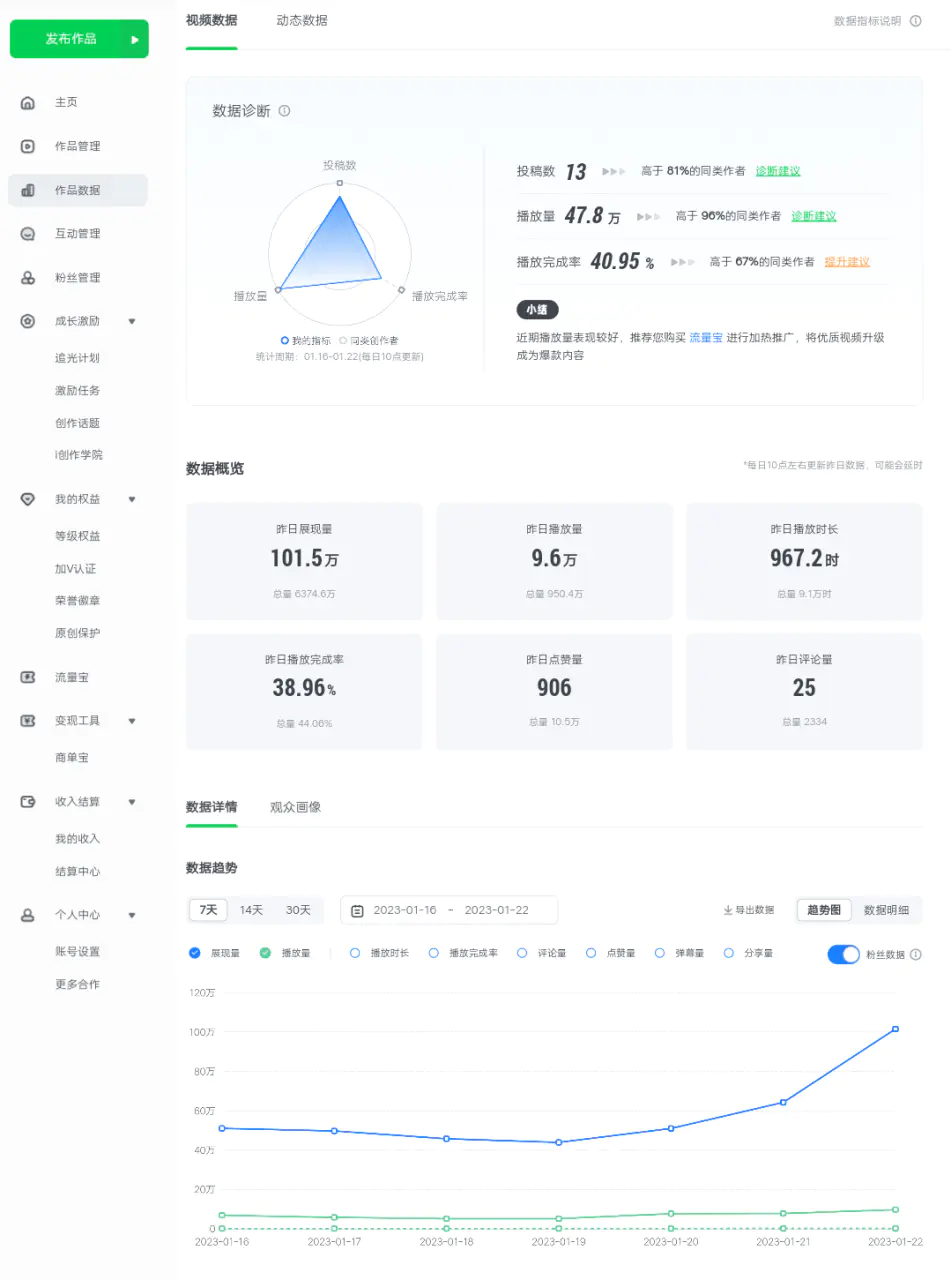Screen dimensions: 951x1280
Task: Collapse the 收入结算 sidebar group
Action: pos(131,802)
